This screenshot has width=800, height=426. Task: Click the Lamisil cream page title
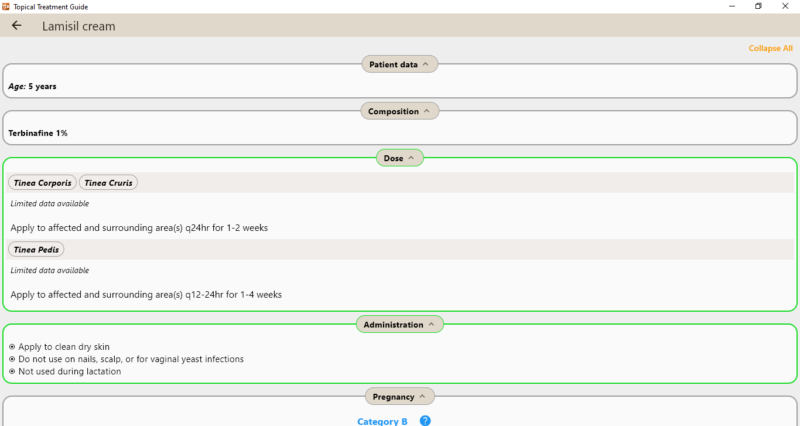pyautogui.click(x=79, y=26)
